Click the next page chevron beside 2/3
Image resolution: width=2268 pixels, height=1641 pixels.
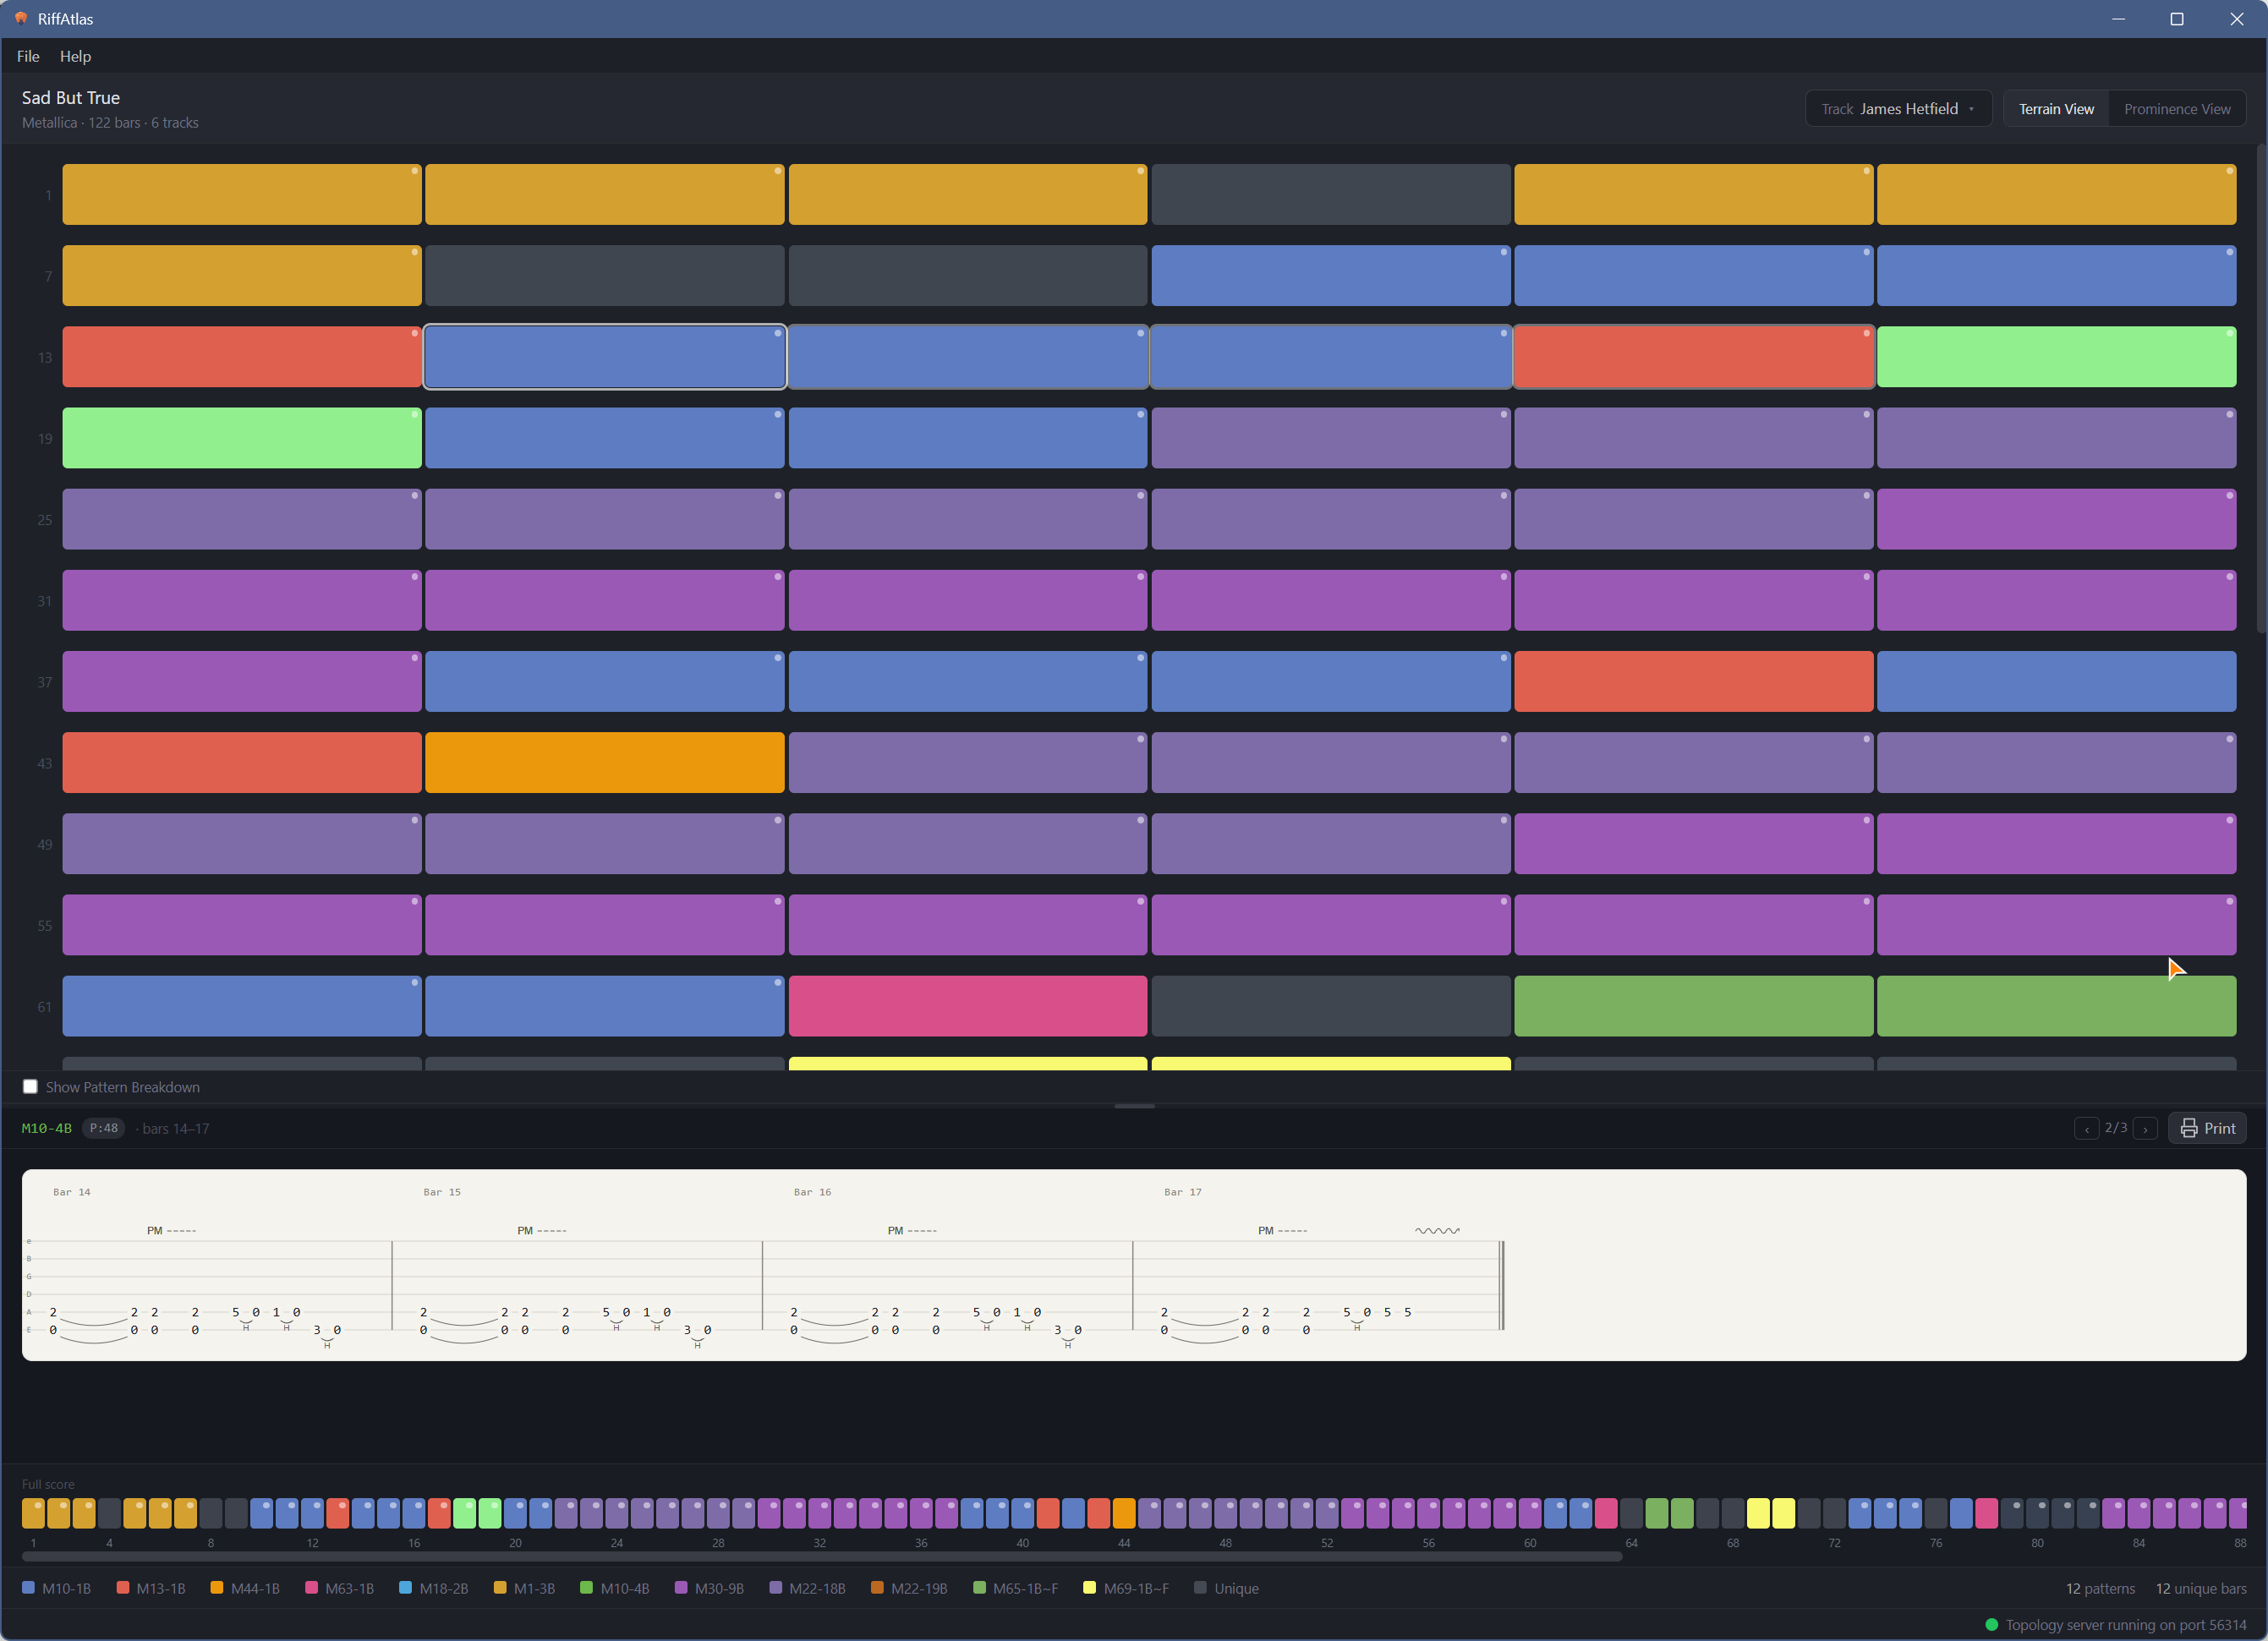[x=2145, y=1128]
